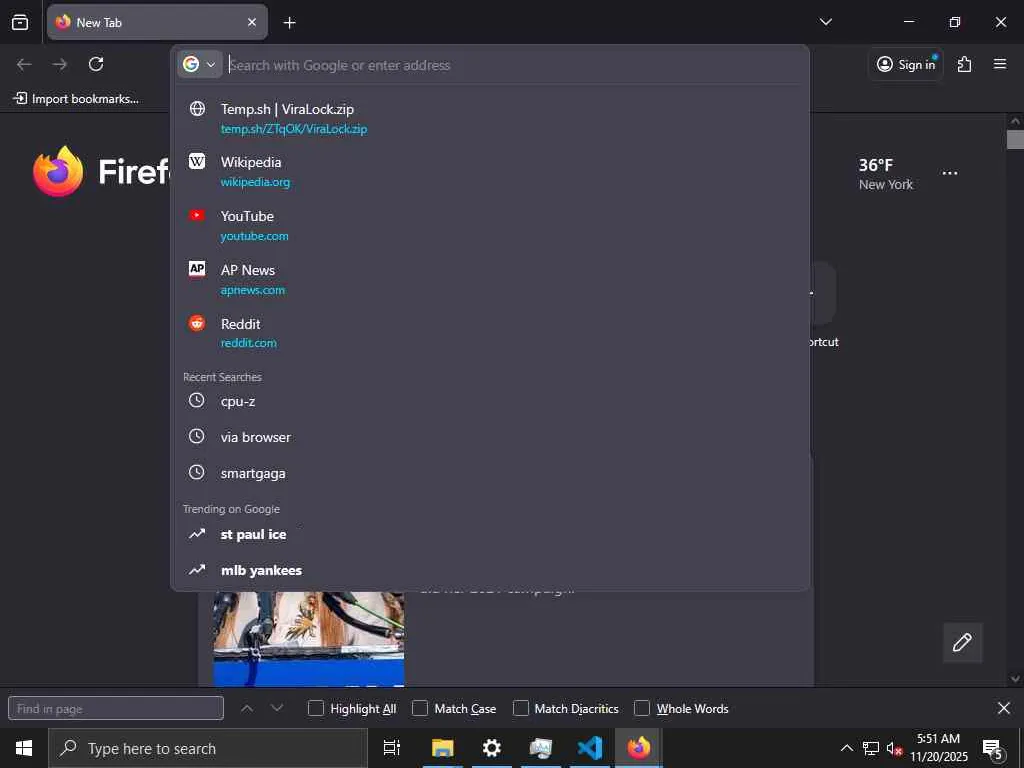Screen dimensions: 1024x768
Task: Select trending search mlb yankees
Action: (x=490, y=570)
